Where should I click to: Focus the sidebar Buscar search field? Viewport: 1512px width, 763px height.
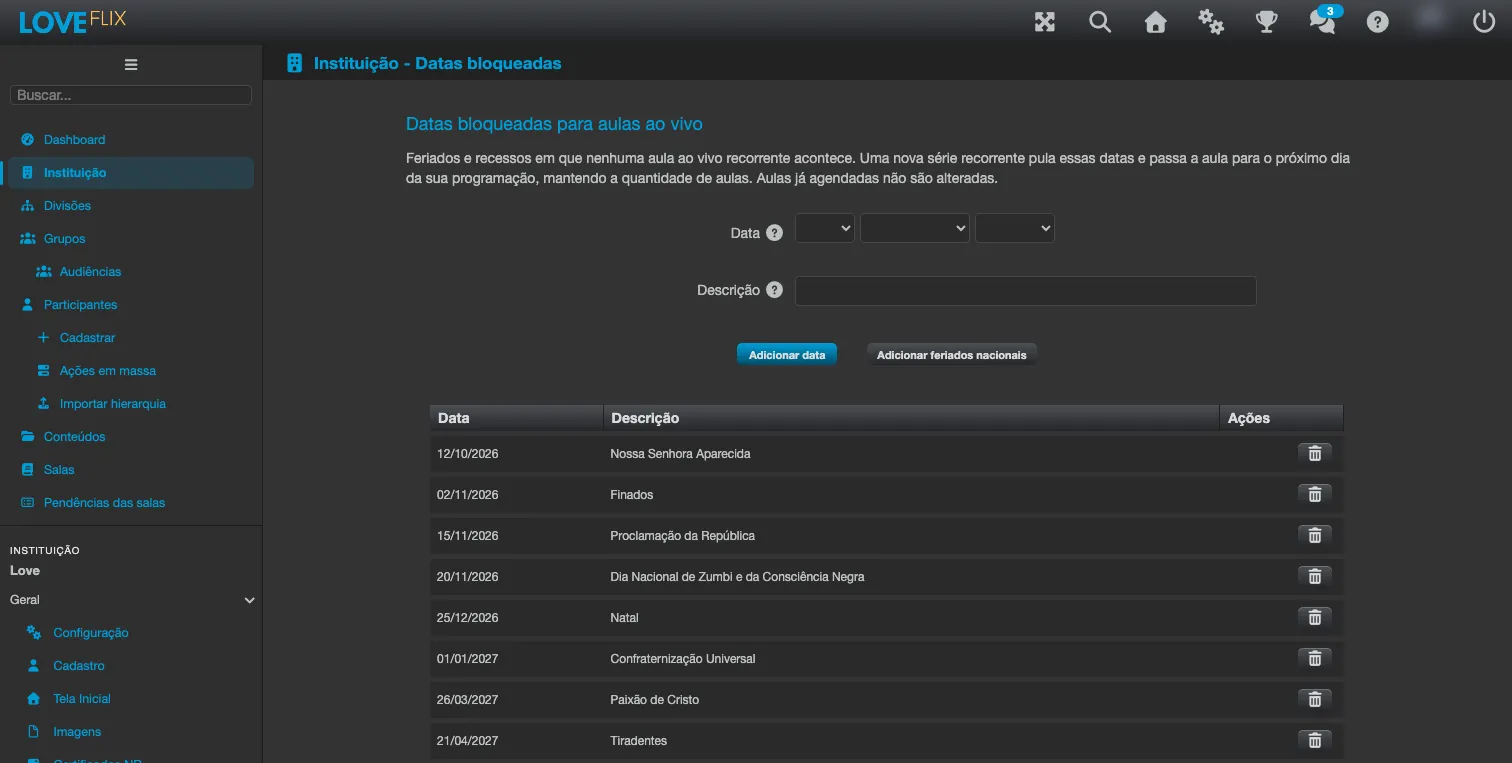click(x=131, y=95)
